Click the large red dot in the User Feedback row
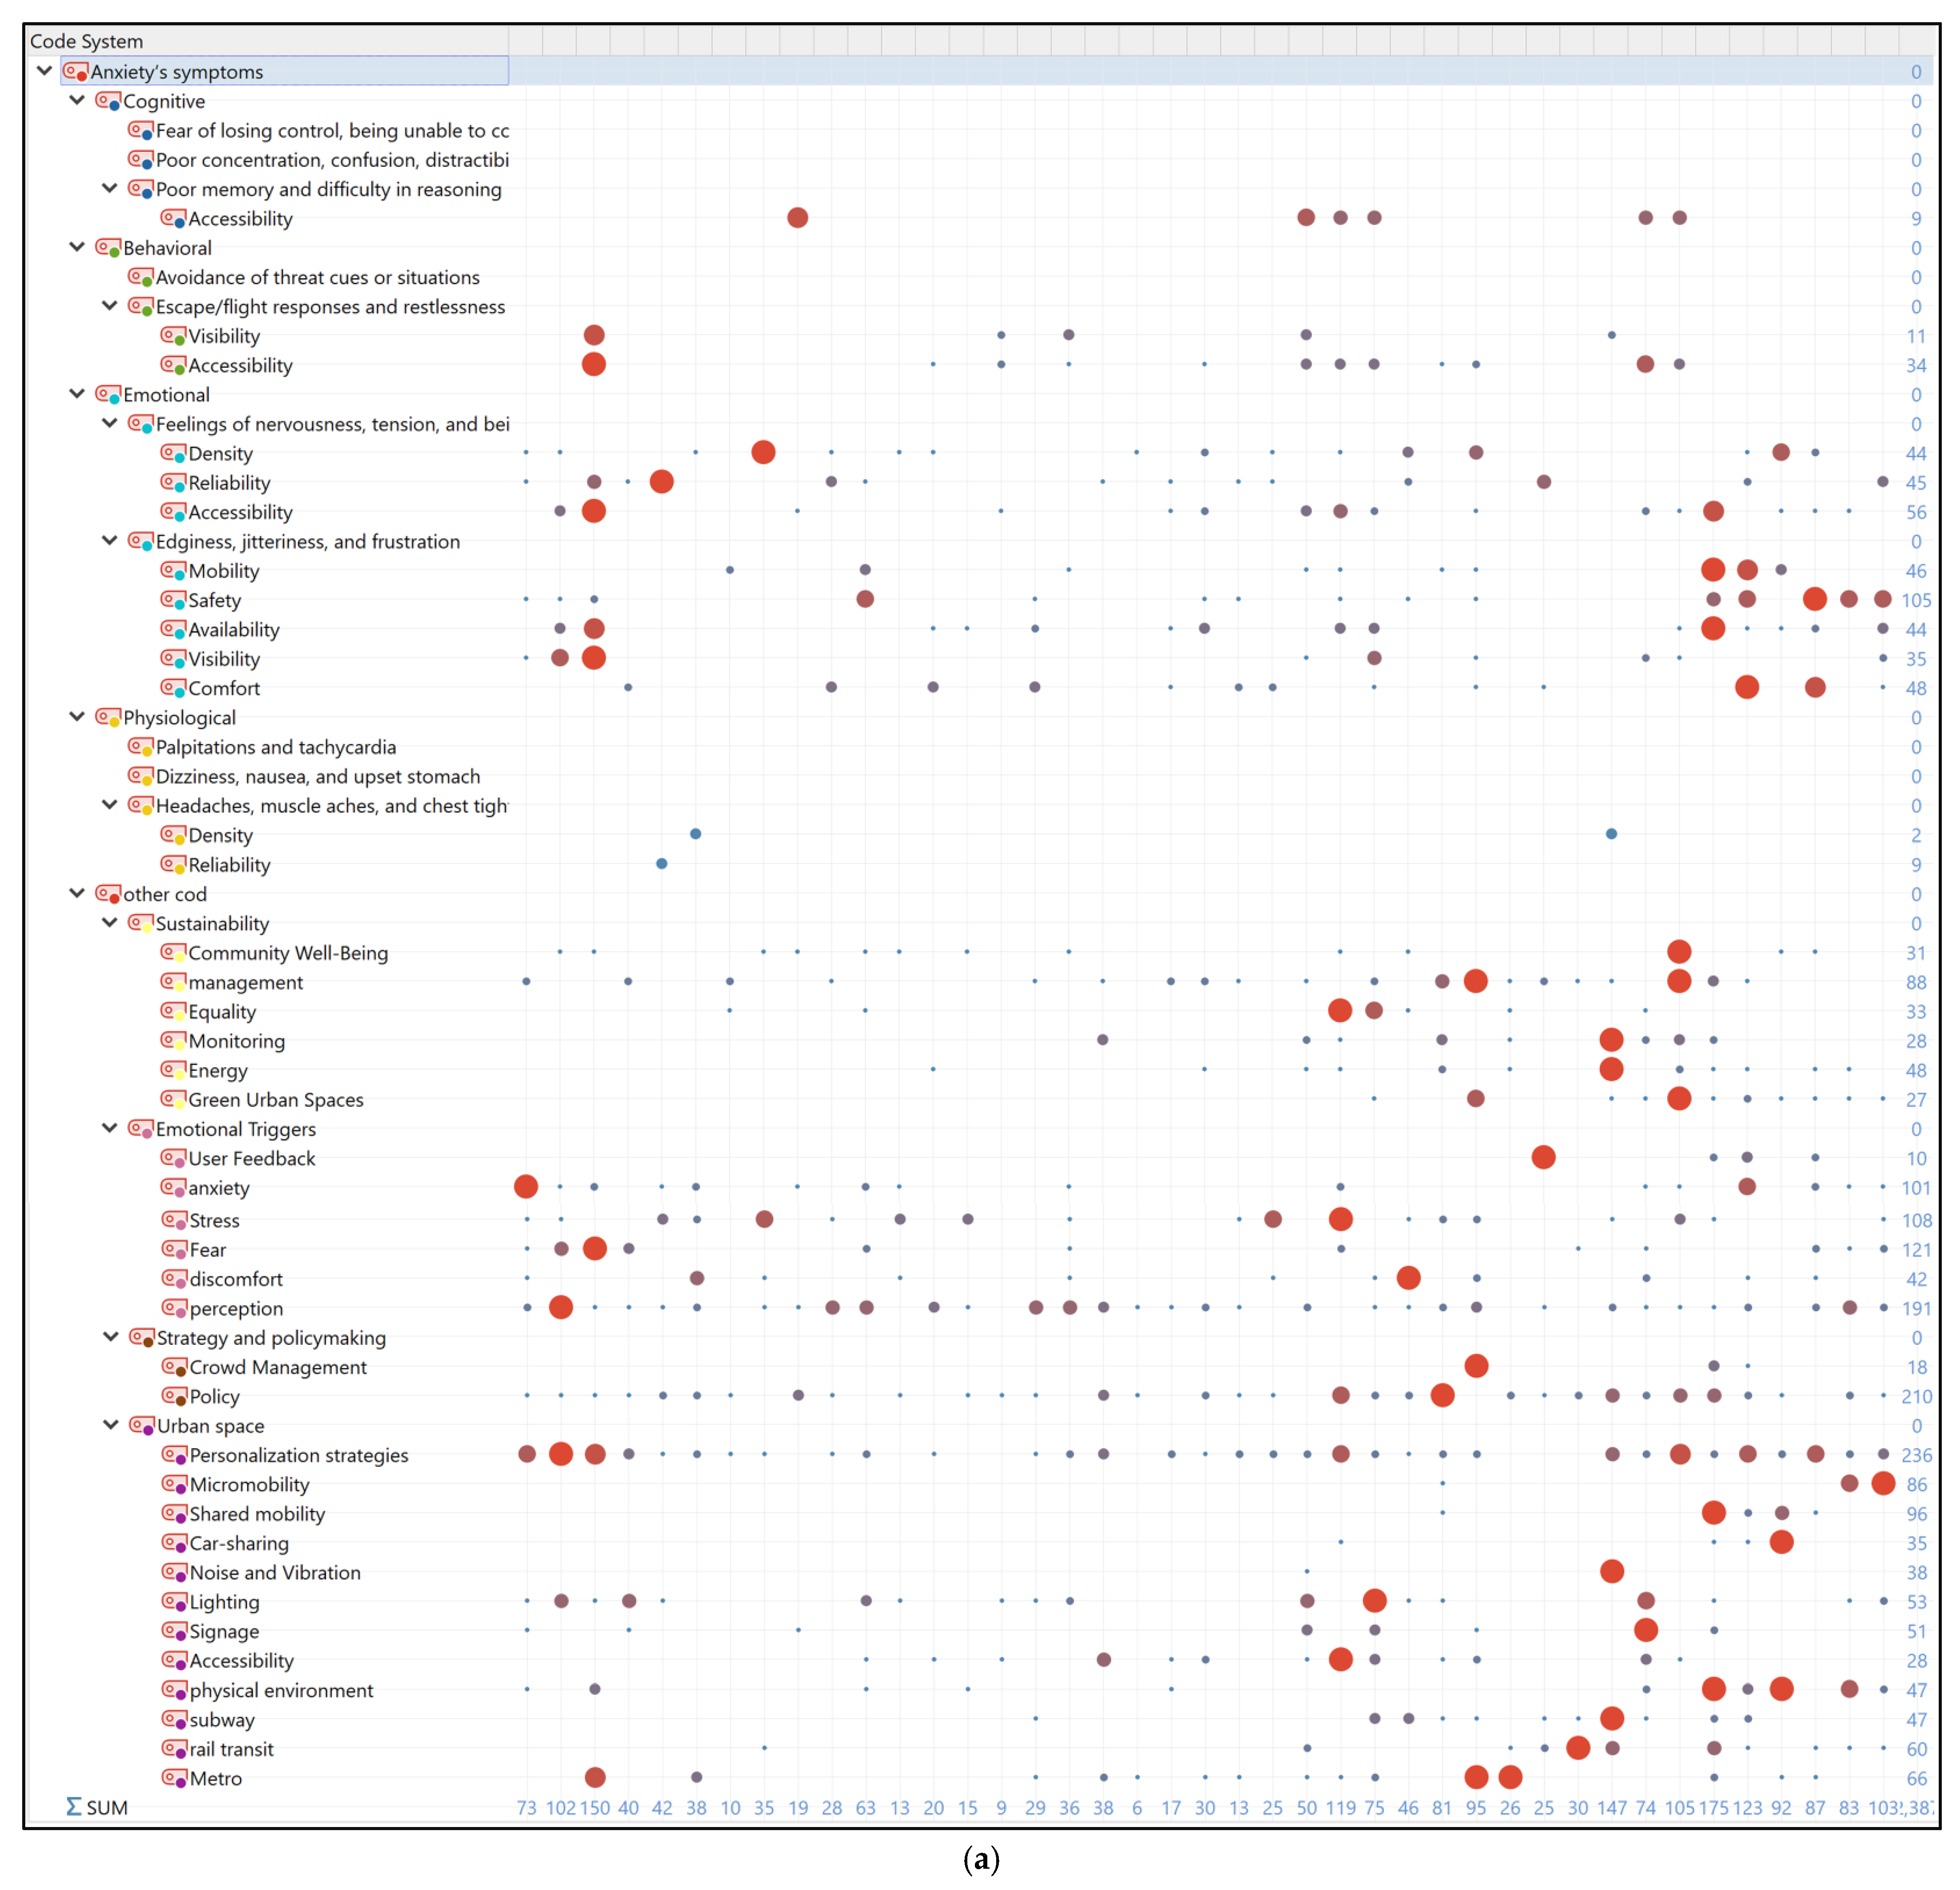The height and width of the screenshot is (1890, 1960). (x=1543, y=1157)
